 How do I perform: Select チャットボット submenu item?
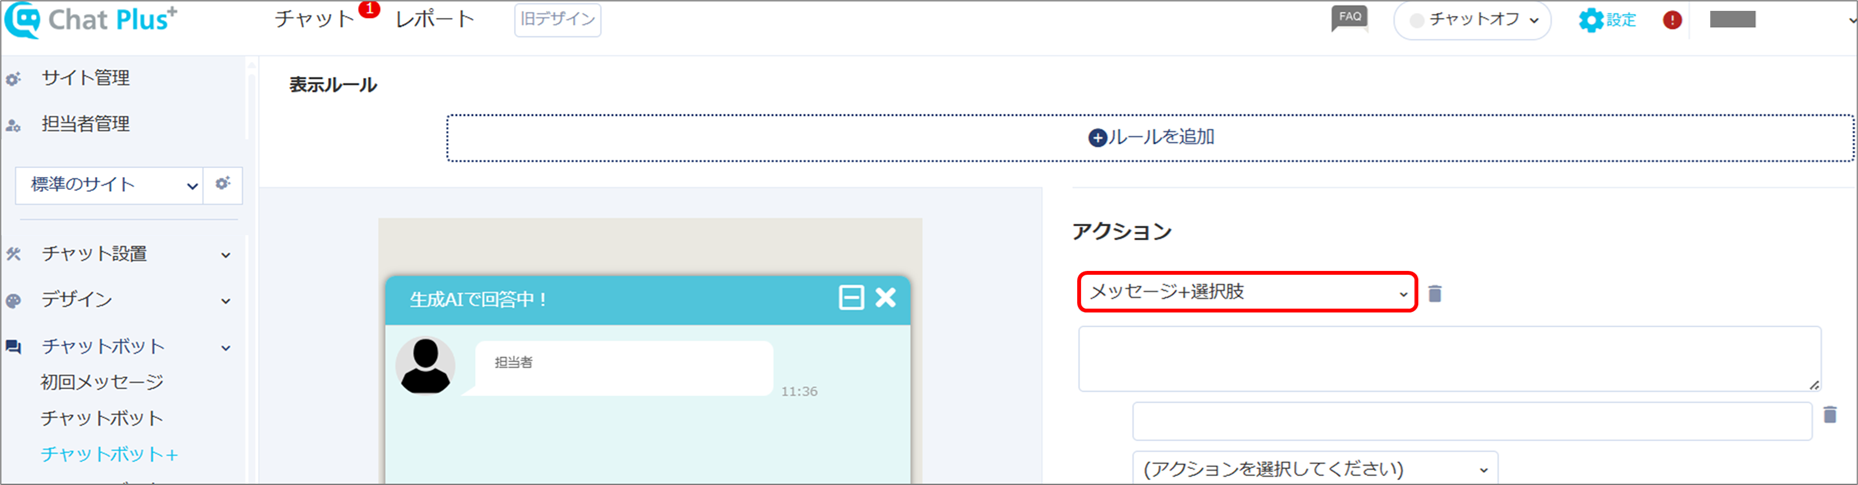point(102,418)
